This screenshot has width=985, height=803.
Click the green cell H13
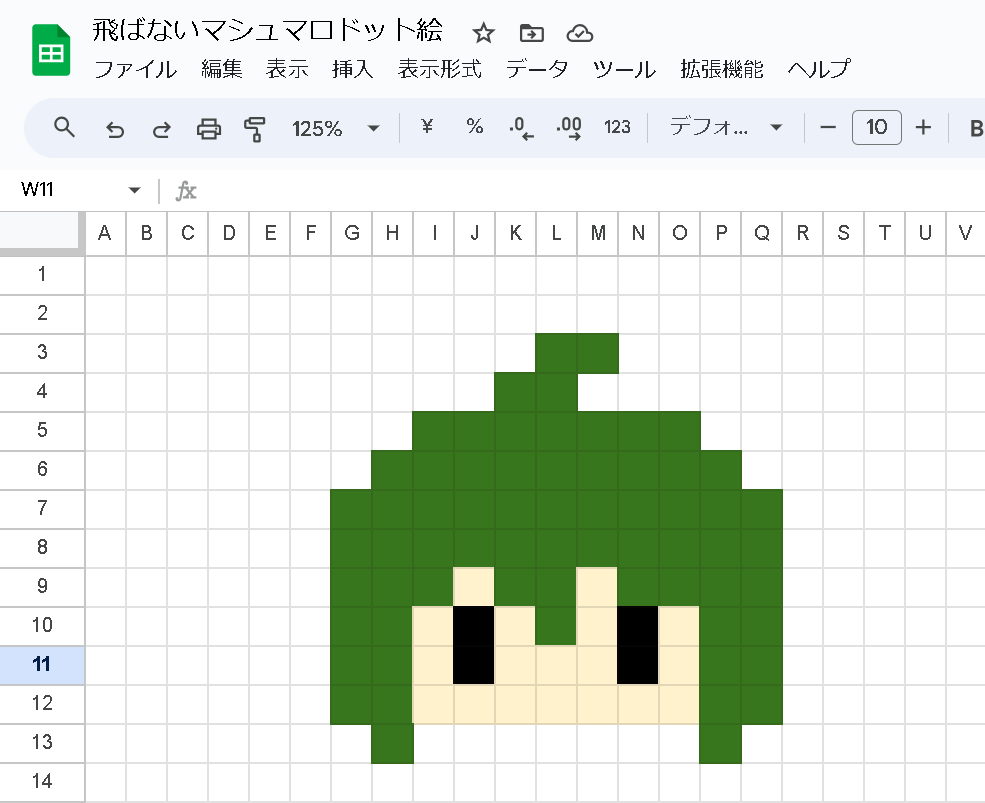(393, 743)
